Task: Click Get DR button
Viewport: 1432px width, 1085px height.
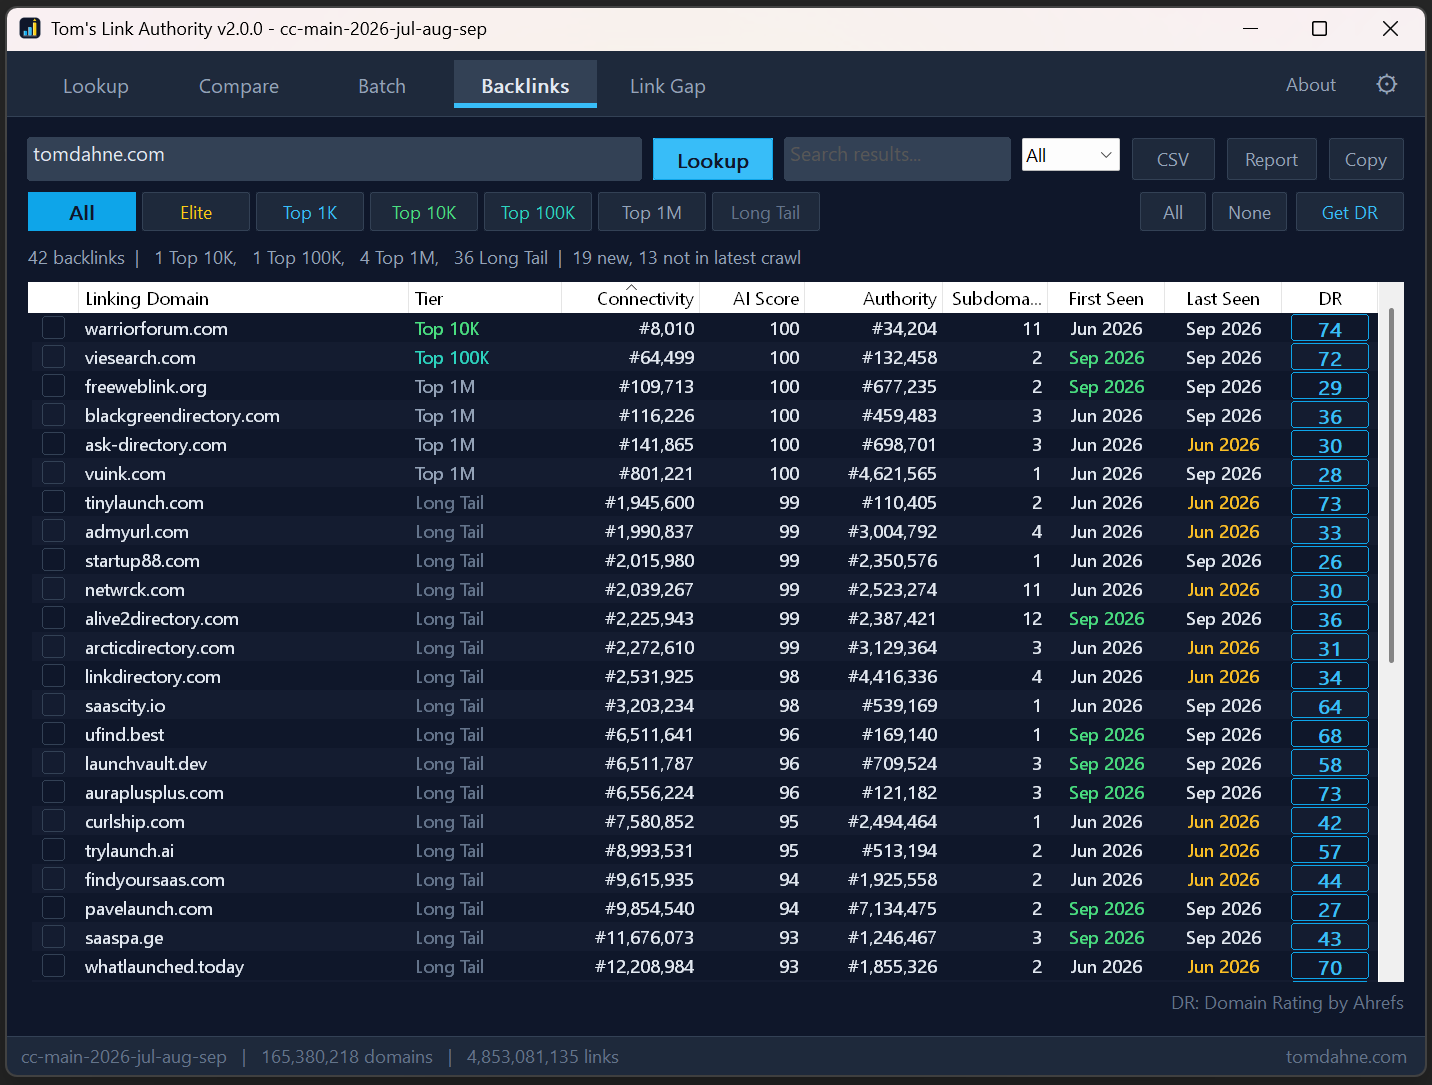Action: [1350, 212]
